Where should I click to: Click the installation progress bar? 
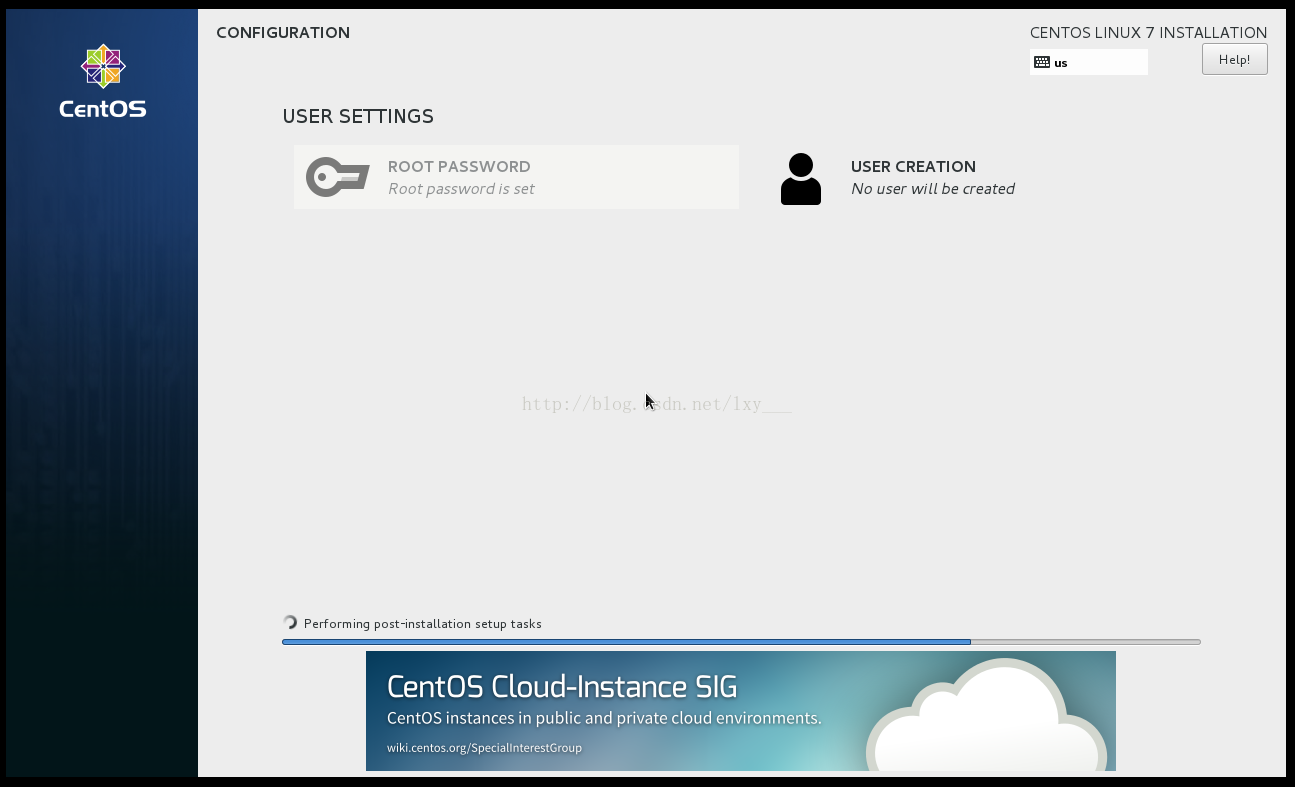pos(741,642)
